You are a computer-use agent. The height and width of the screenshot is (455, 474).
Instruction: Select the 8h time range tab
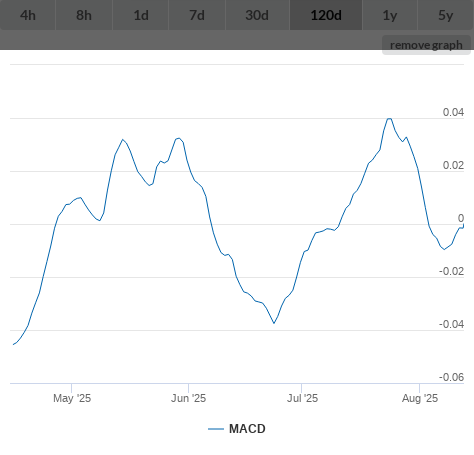click(84, 15)
